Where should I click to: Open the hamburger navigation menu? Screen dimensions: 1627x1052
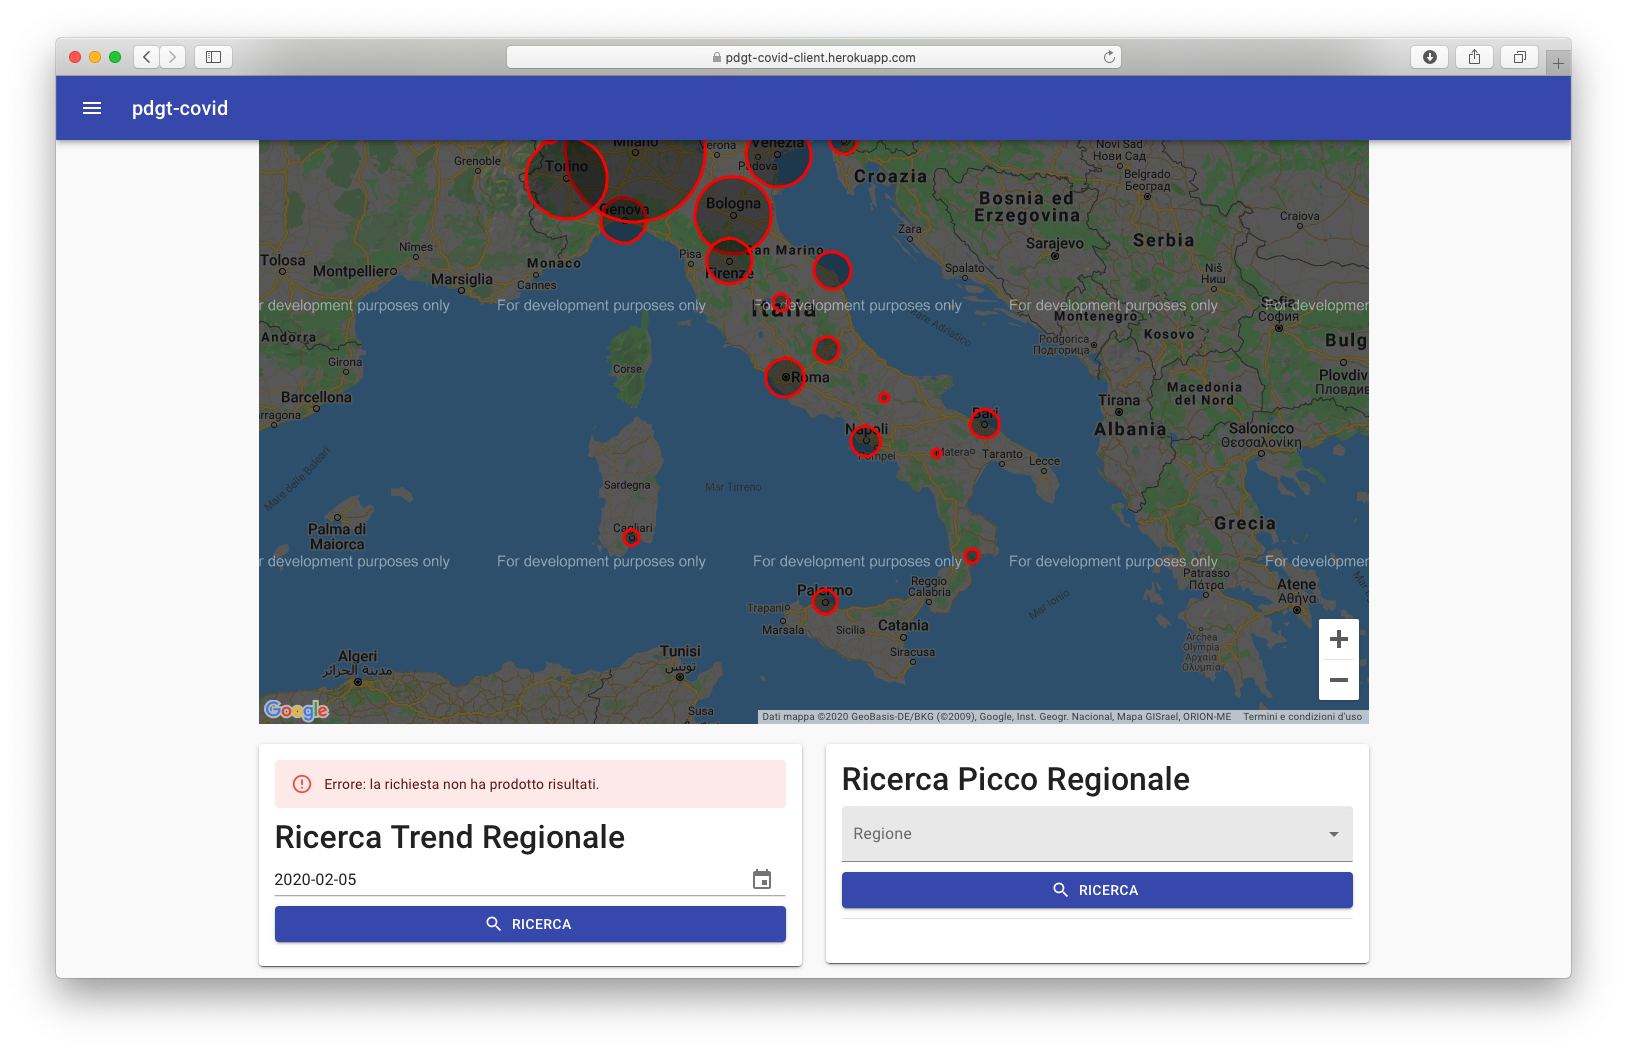click(92, 108)
